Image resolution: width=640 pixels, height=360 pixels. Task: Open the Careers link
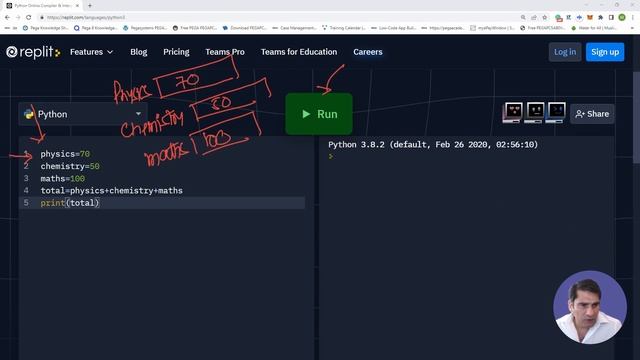tap(368, 52)
